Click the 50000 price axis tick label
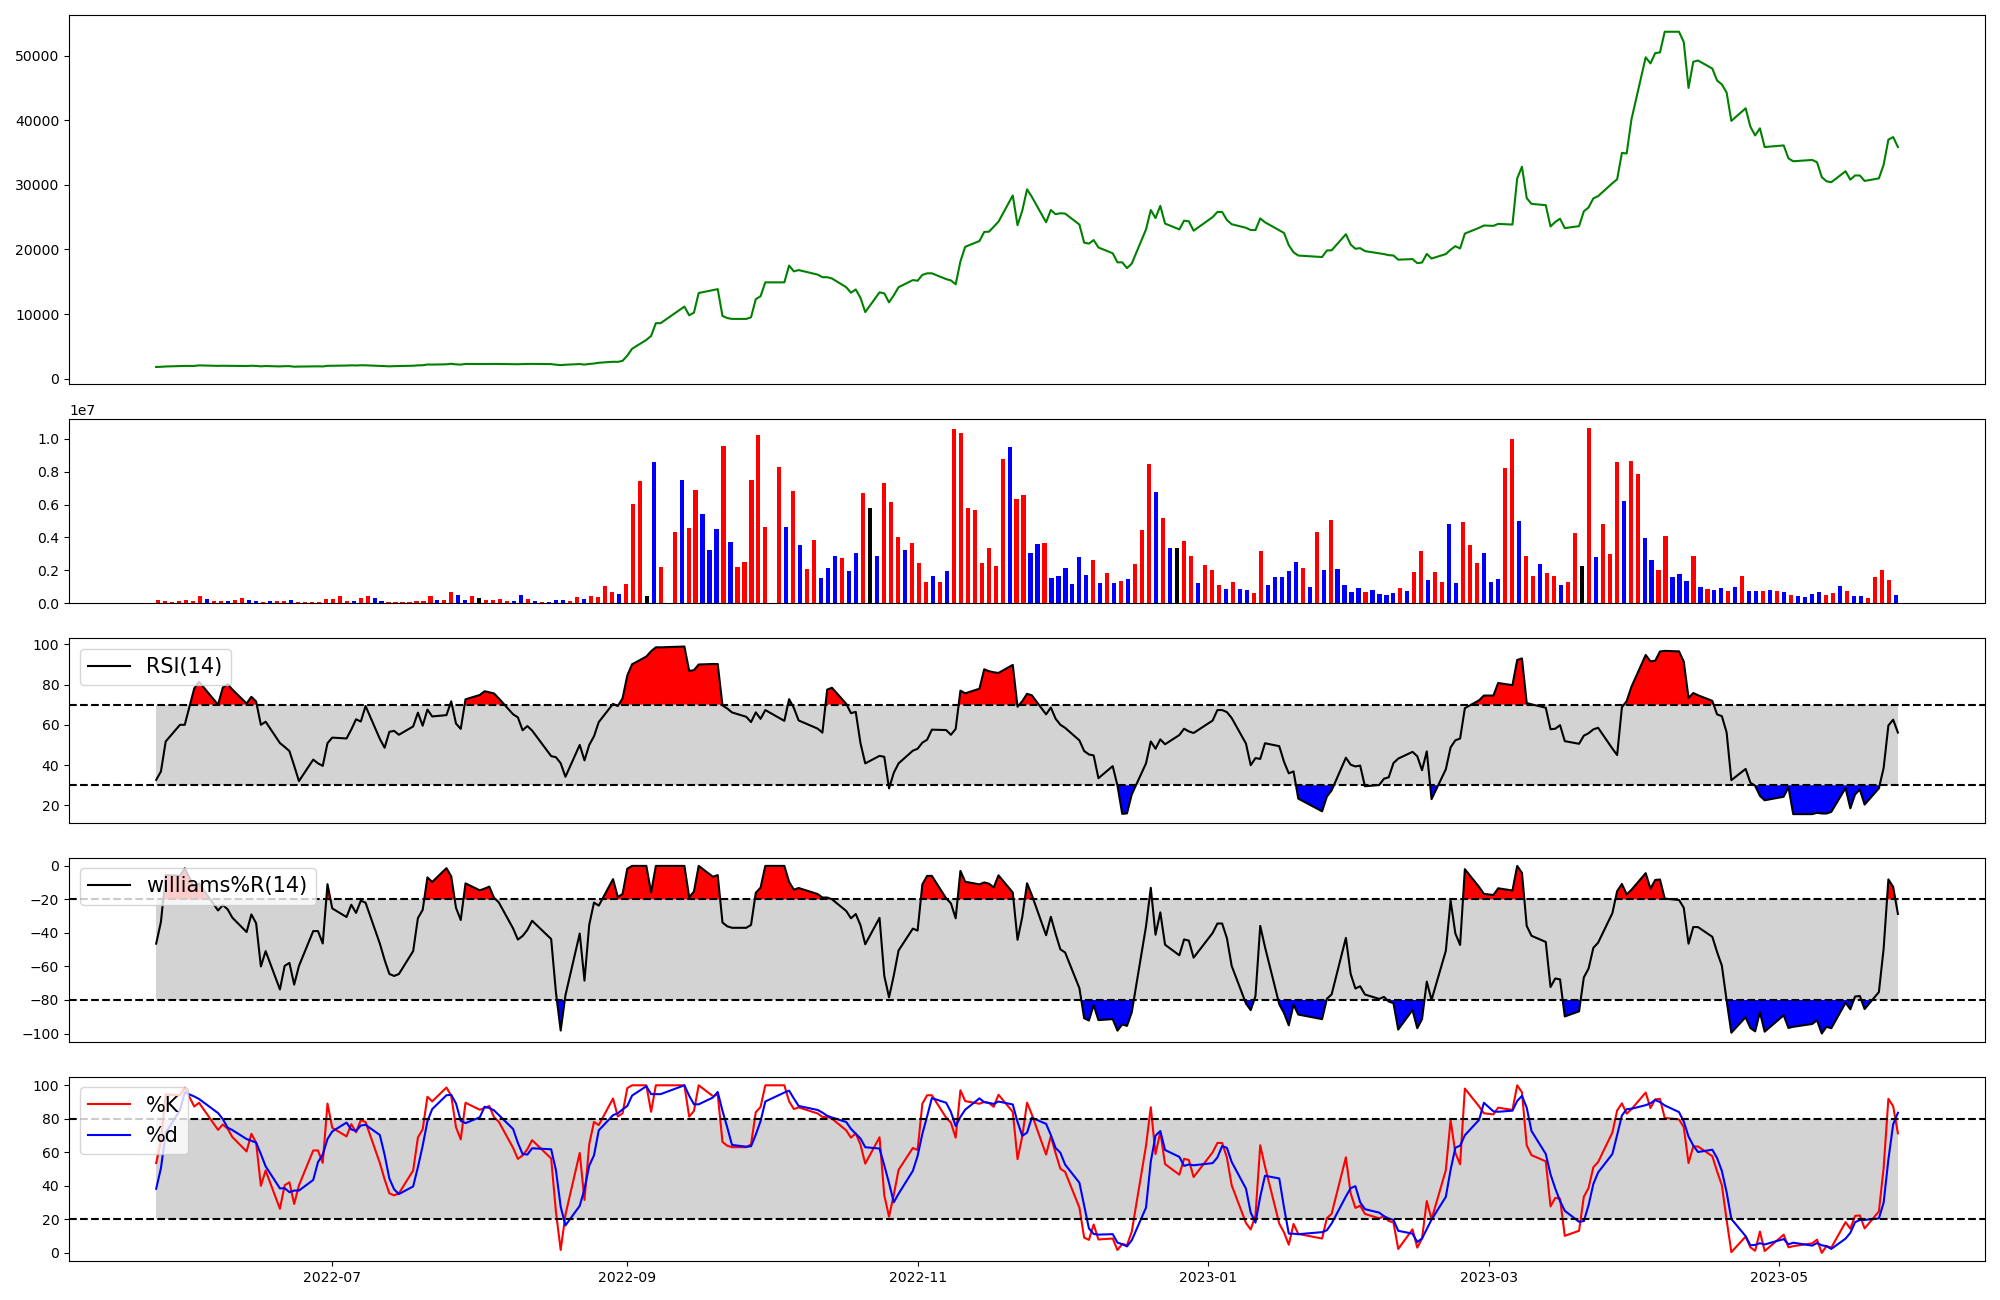Image resolution: width=2000 pixels, height=1300 pixels. tap(37, 56)
